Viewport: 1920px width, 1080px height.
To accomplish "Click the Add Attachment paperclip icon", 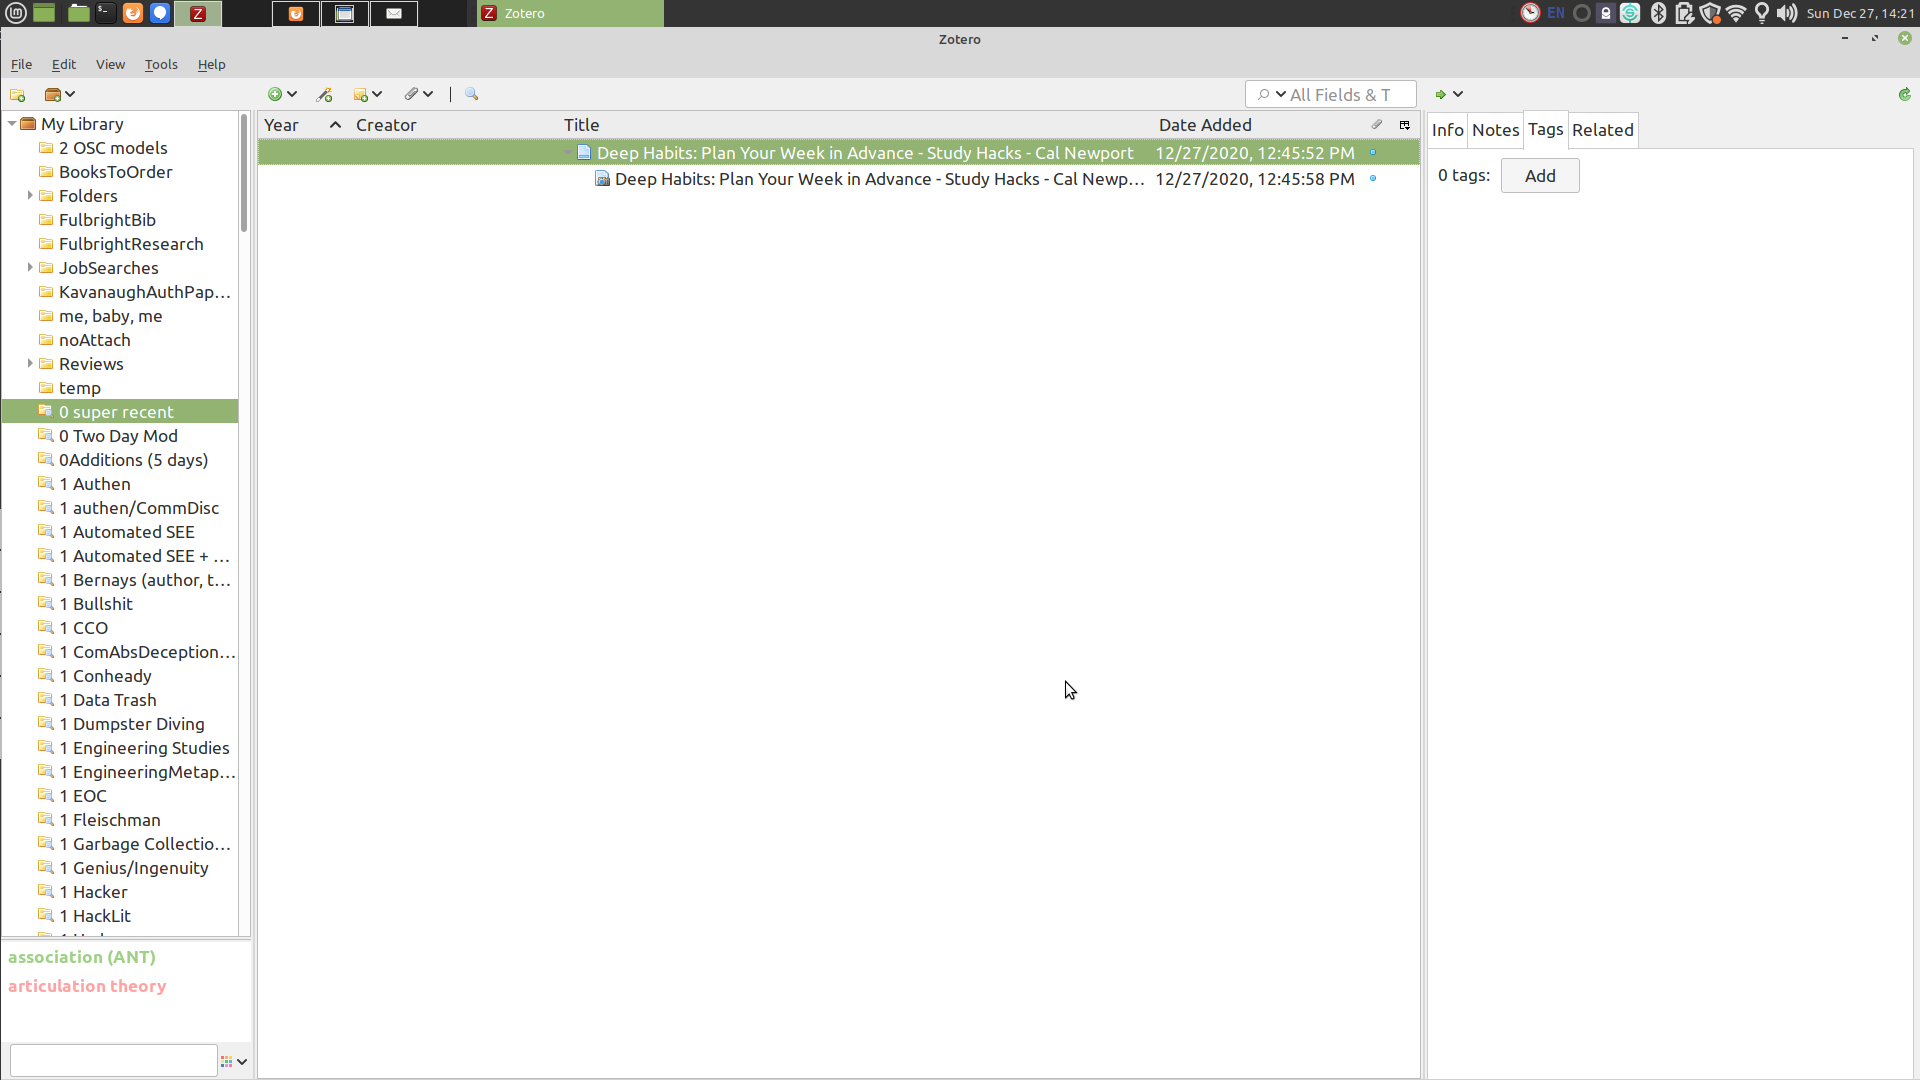I will click(x=411, y=95).
